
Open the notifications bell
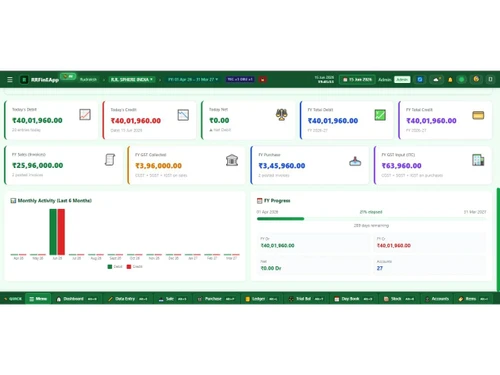(x=450, y=80)
